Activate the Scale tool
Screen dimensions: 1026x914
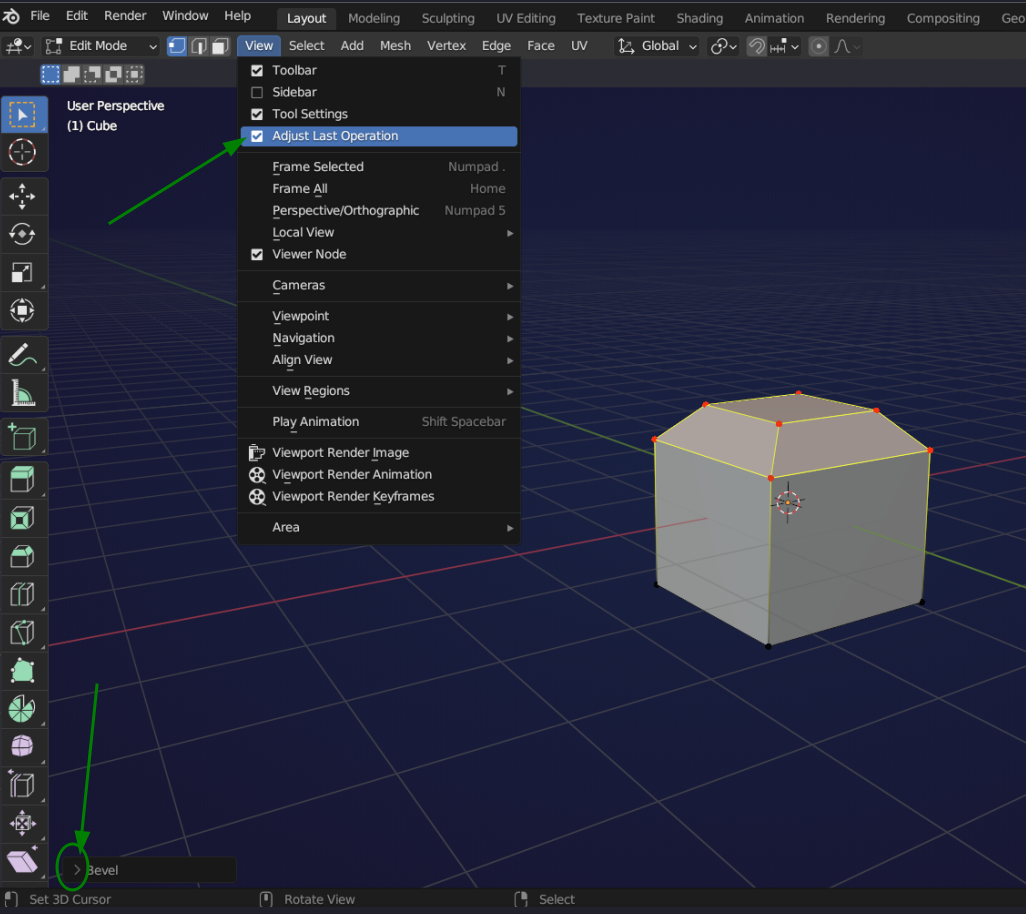22,272
